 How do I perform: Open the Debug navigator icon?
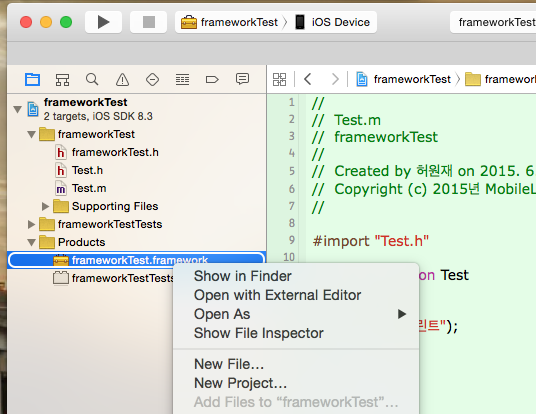point(182,80)
